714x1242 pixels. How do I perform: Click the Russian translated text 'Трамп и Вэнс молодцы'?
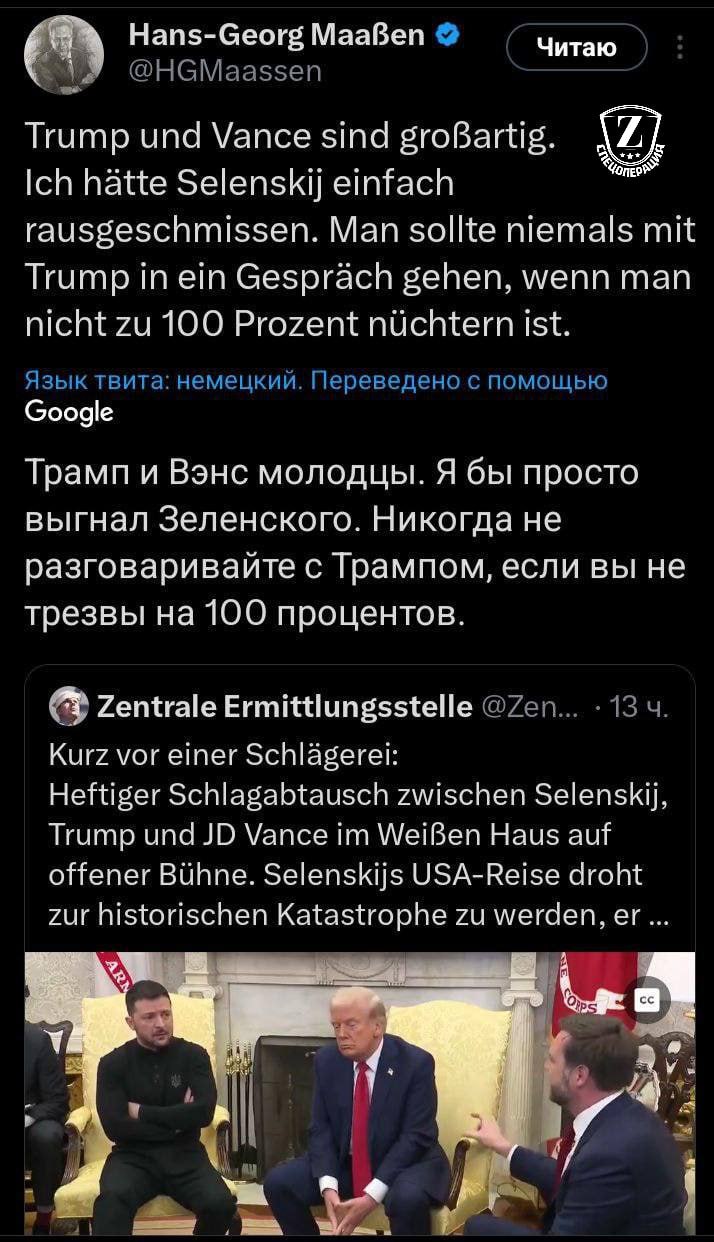click(330, 472)
